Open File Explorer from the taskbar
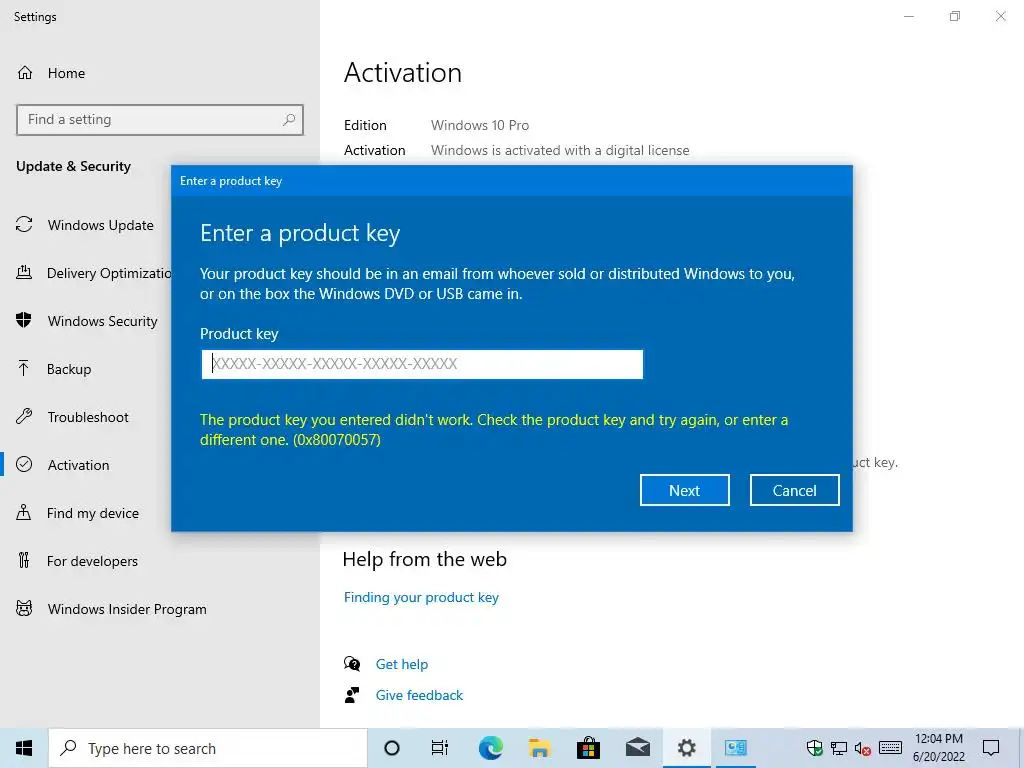Viewport: 1024px width, 768px height. pyautogui.click(x=539, y=748)
